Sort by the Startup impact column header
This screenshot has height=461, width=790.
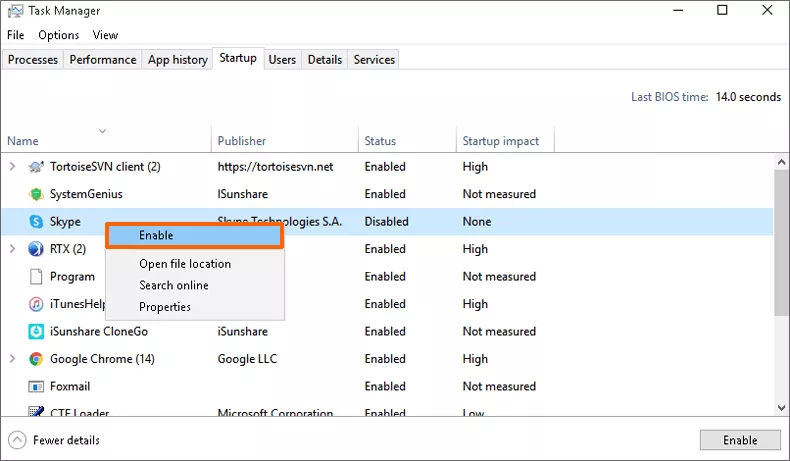501,141
